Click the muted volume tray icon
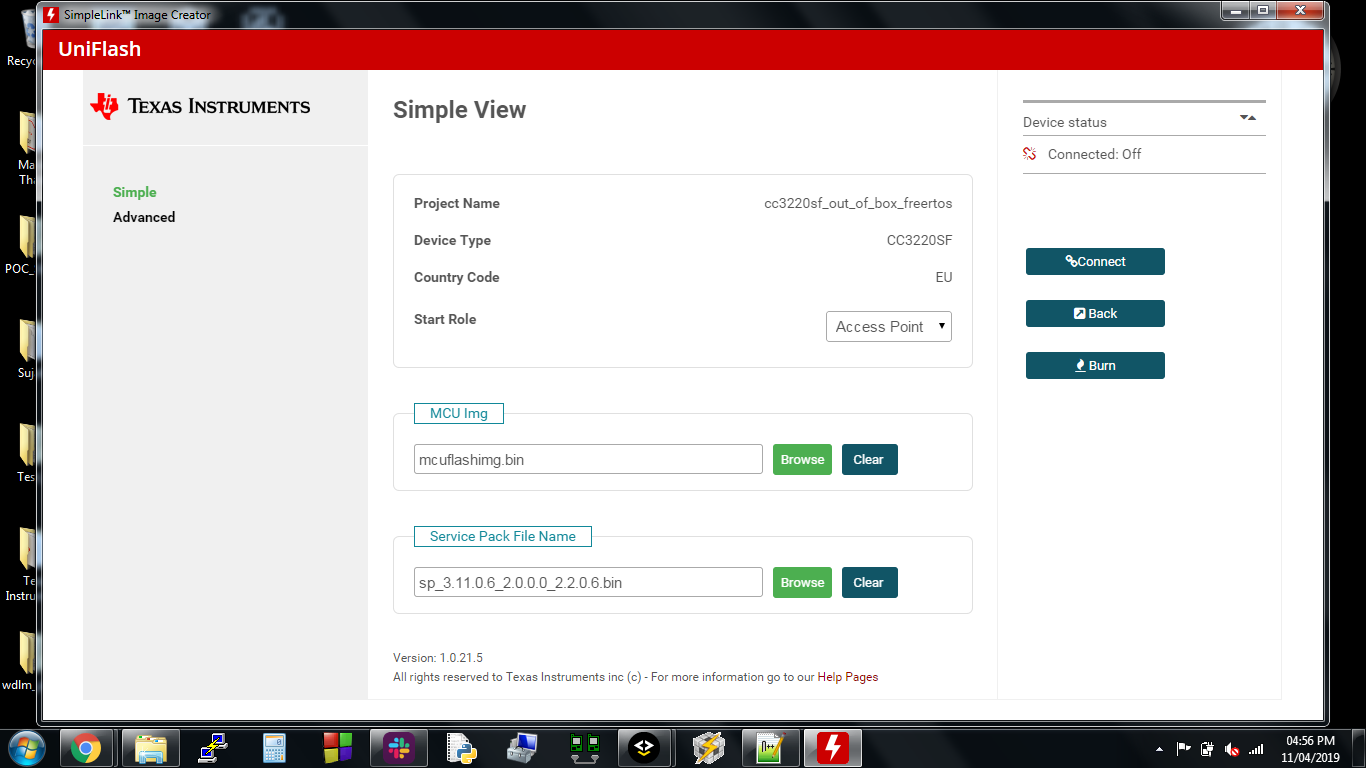1366x768 pixels. [1232, 749]
